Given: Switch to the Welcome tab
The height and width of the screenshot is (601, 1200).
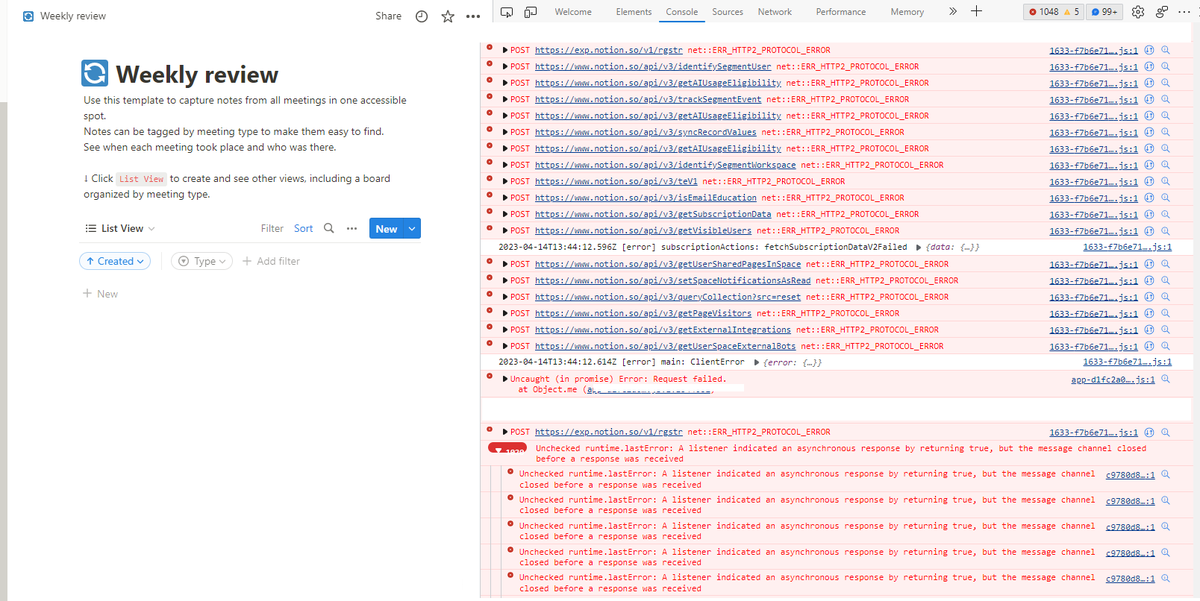Looking at the screenshot, I should point(573,12).
